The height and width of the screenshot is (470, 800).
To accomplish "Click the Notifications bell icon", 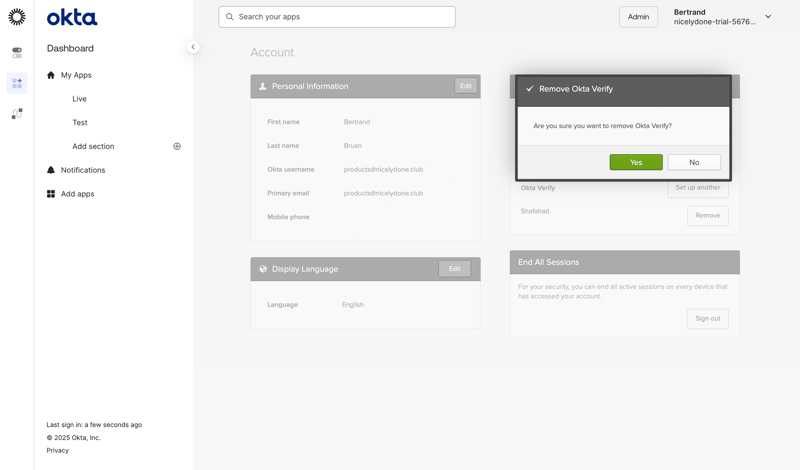I will coord(51,170).
